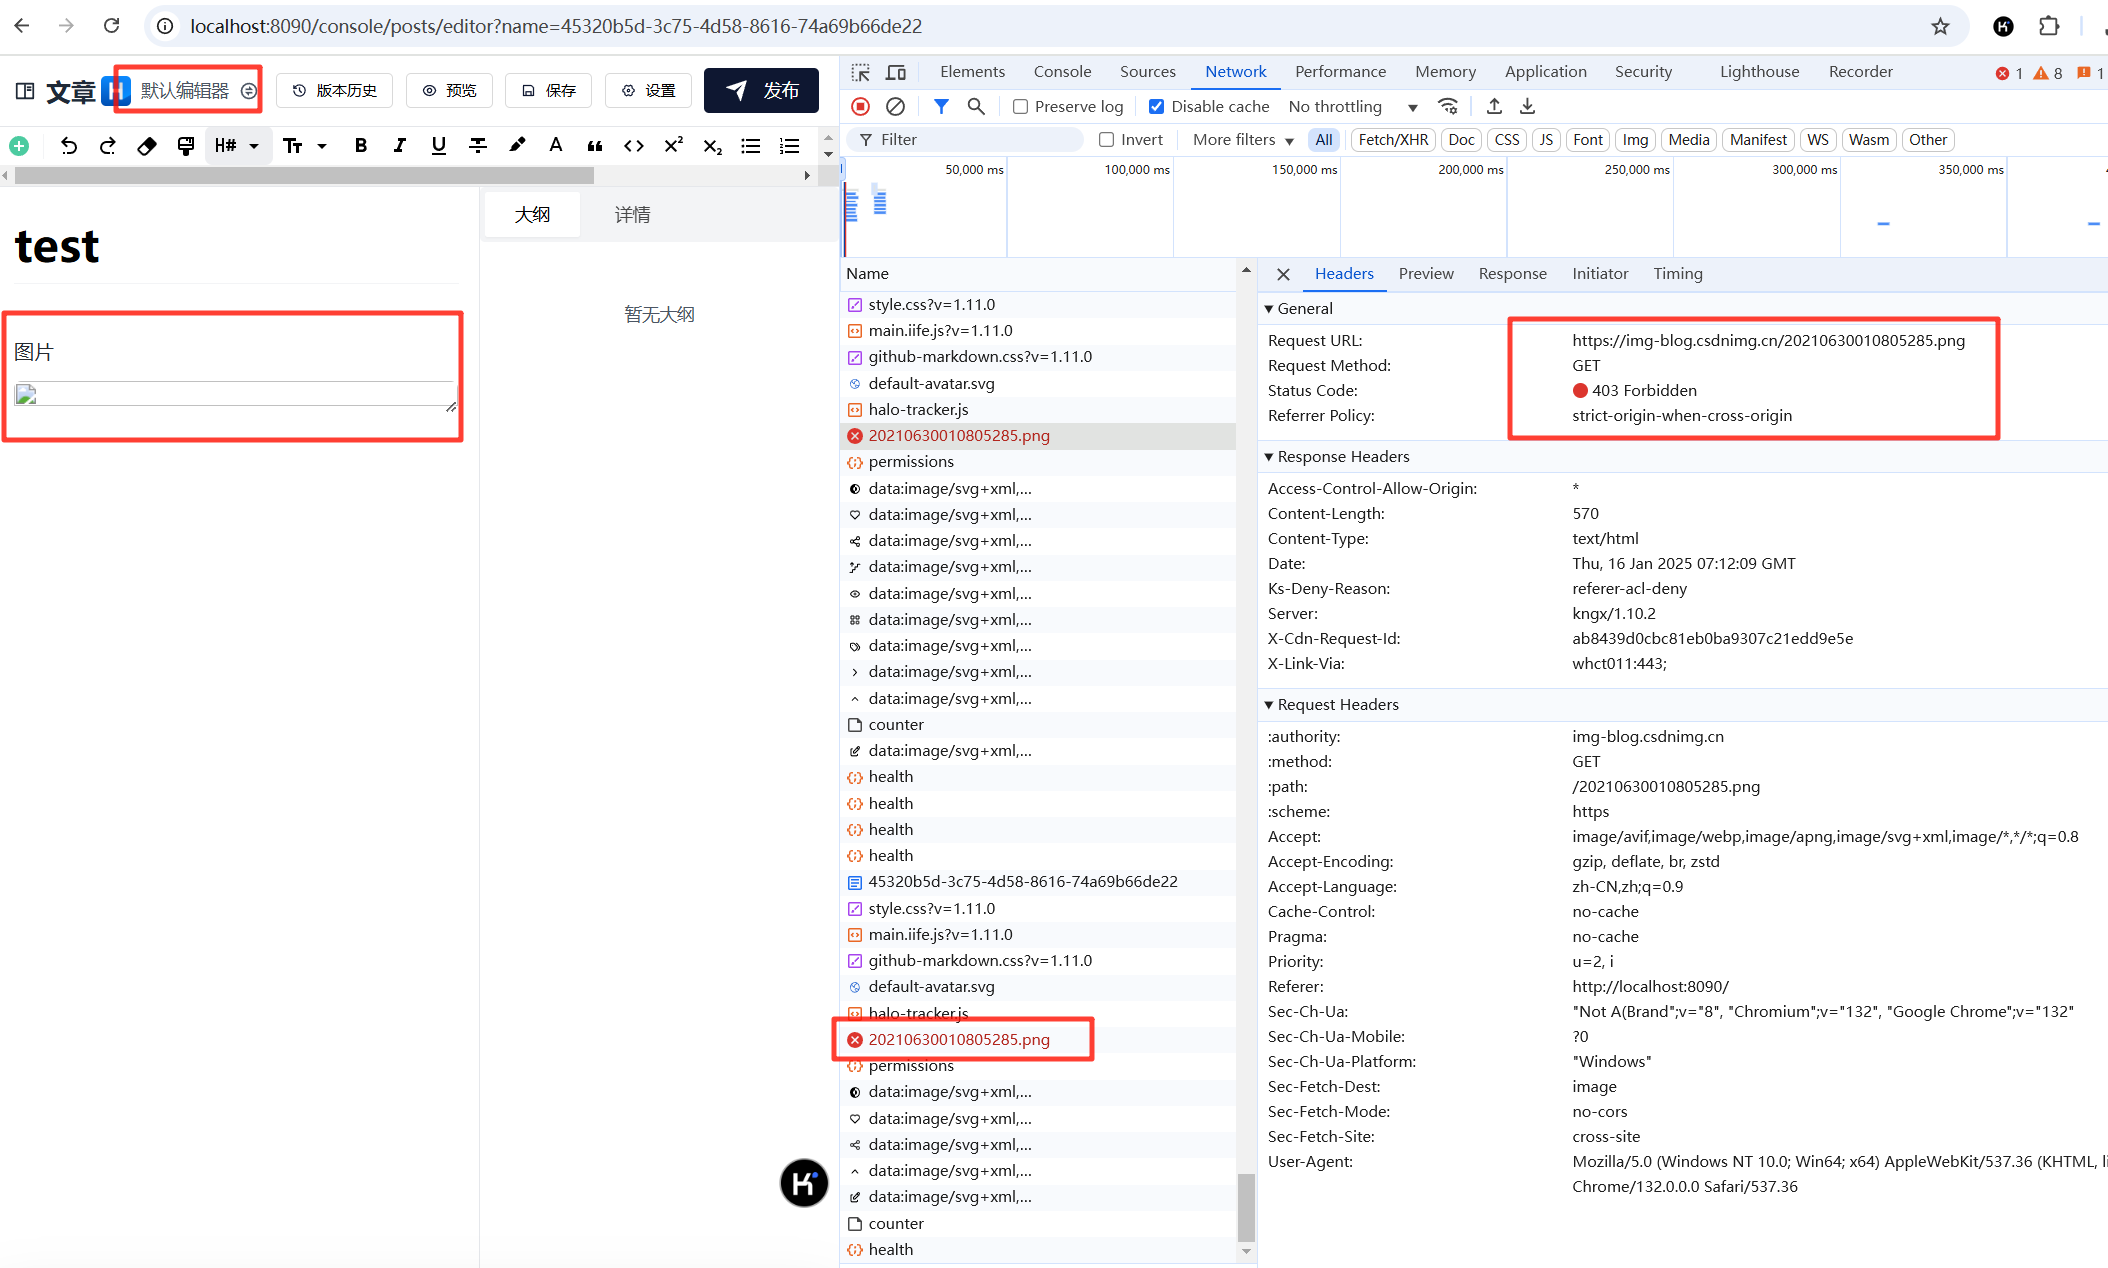Screen dimensions: 2108x1268
Task: Apply subscript formatting
Action: [712, 146]
